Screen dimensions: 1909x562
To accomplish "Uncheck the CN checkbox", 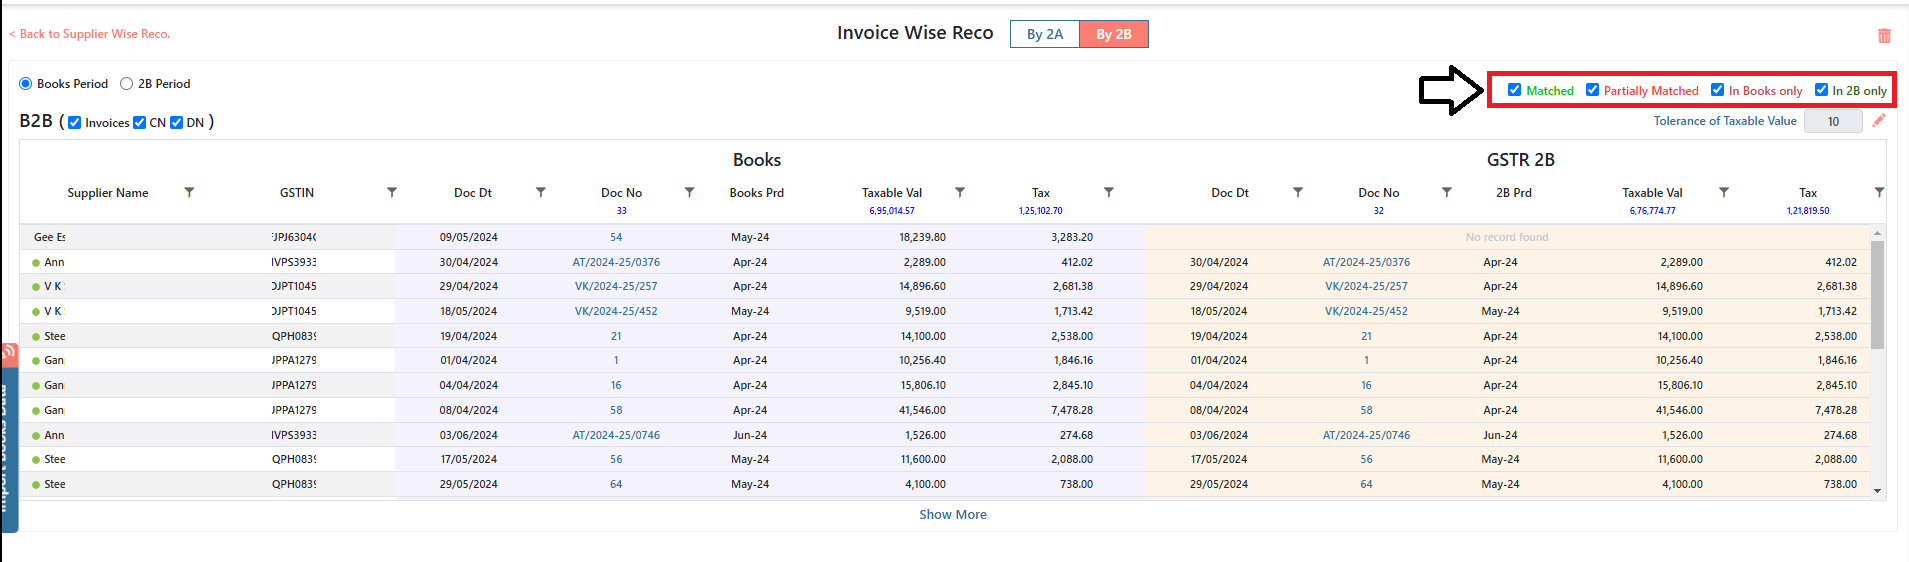I will [x=140, y=123].
